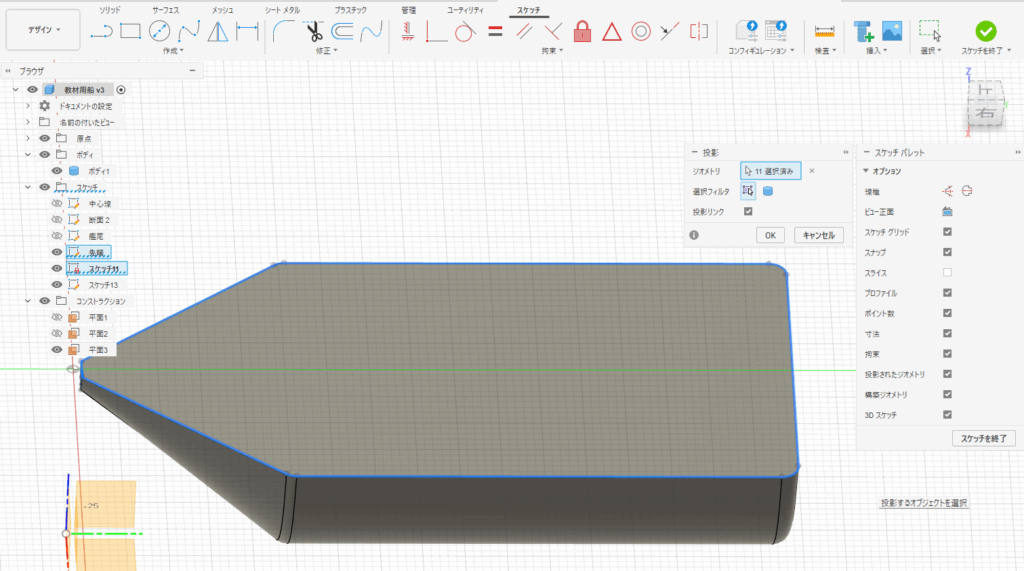The width and height of the screenshot is (1024, 571).
Task: Click the Line tool in toolbar
Action: pos(101,31)
